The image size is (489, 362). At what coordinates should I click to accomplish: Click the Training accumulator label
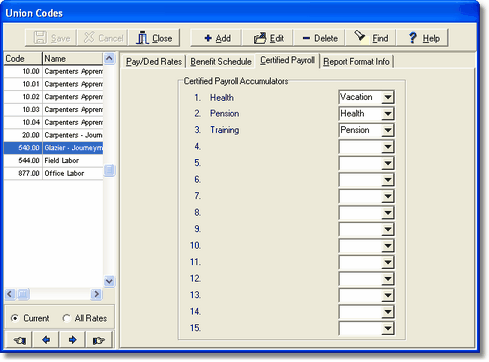coord(224,130)
